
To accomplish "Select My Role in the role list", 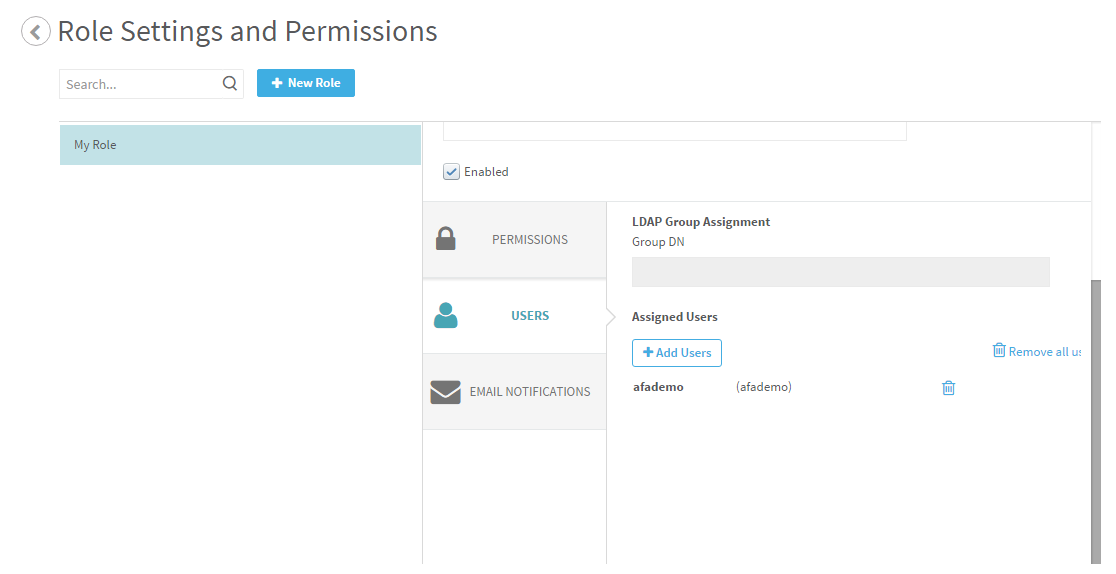I will [x=240, y=145].
